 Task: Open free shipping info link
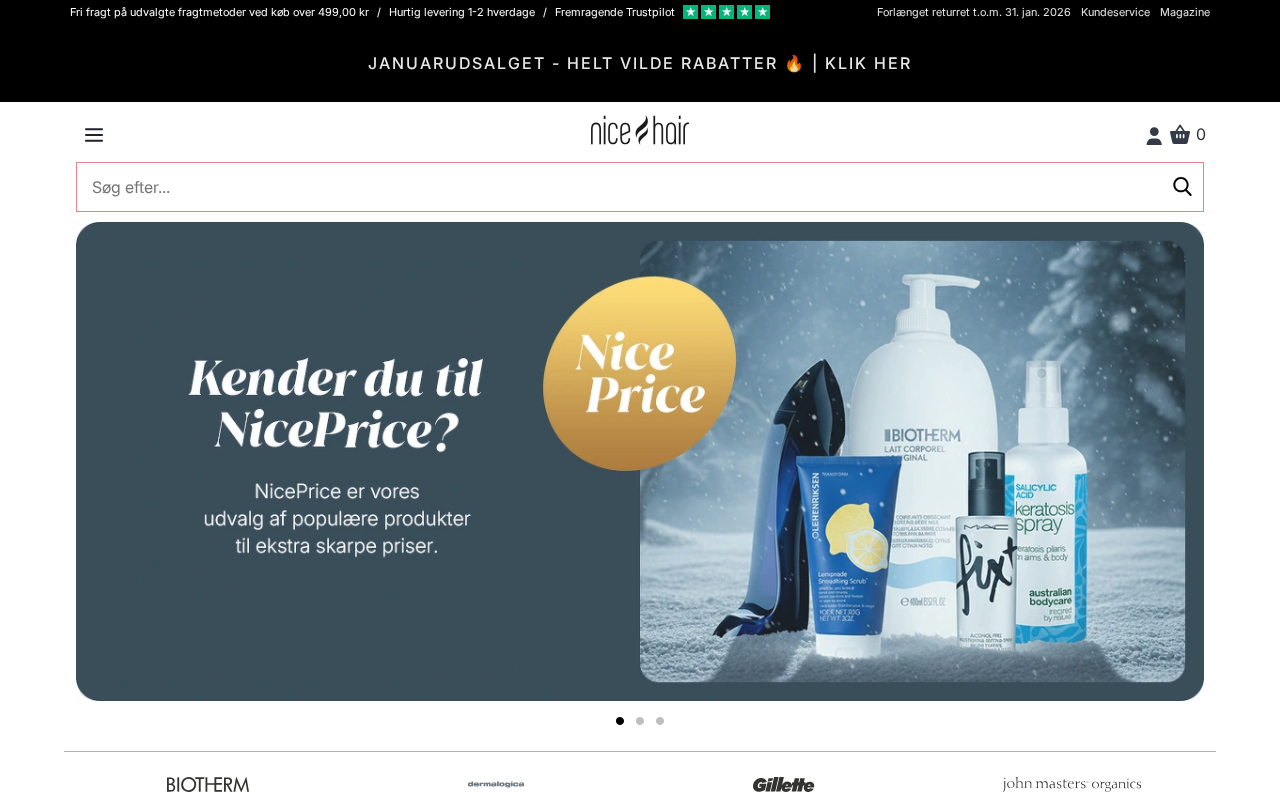tap(220, 12)
